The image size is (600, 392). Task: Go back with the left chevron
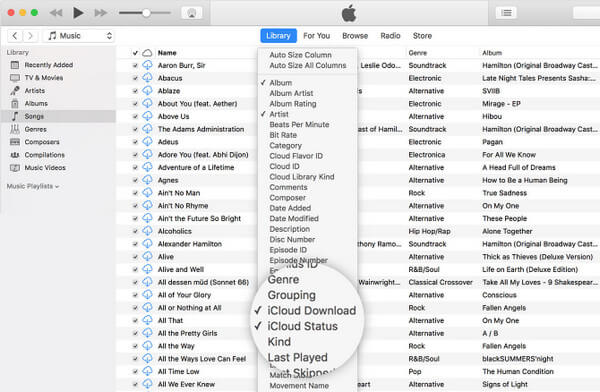pos(15,36)
